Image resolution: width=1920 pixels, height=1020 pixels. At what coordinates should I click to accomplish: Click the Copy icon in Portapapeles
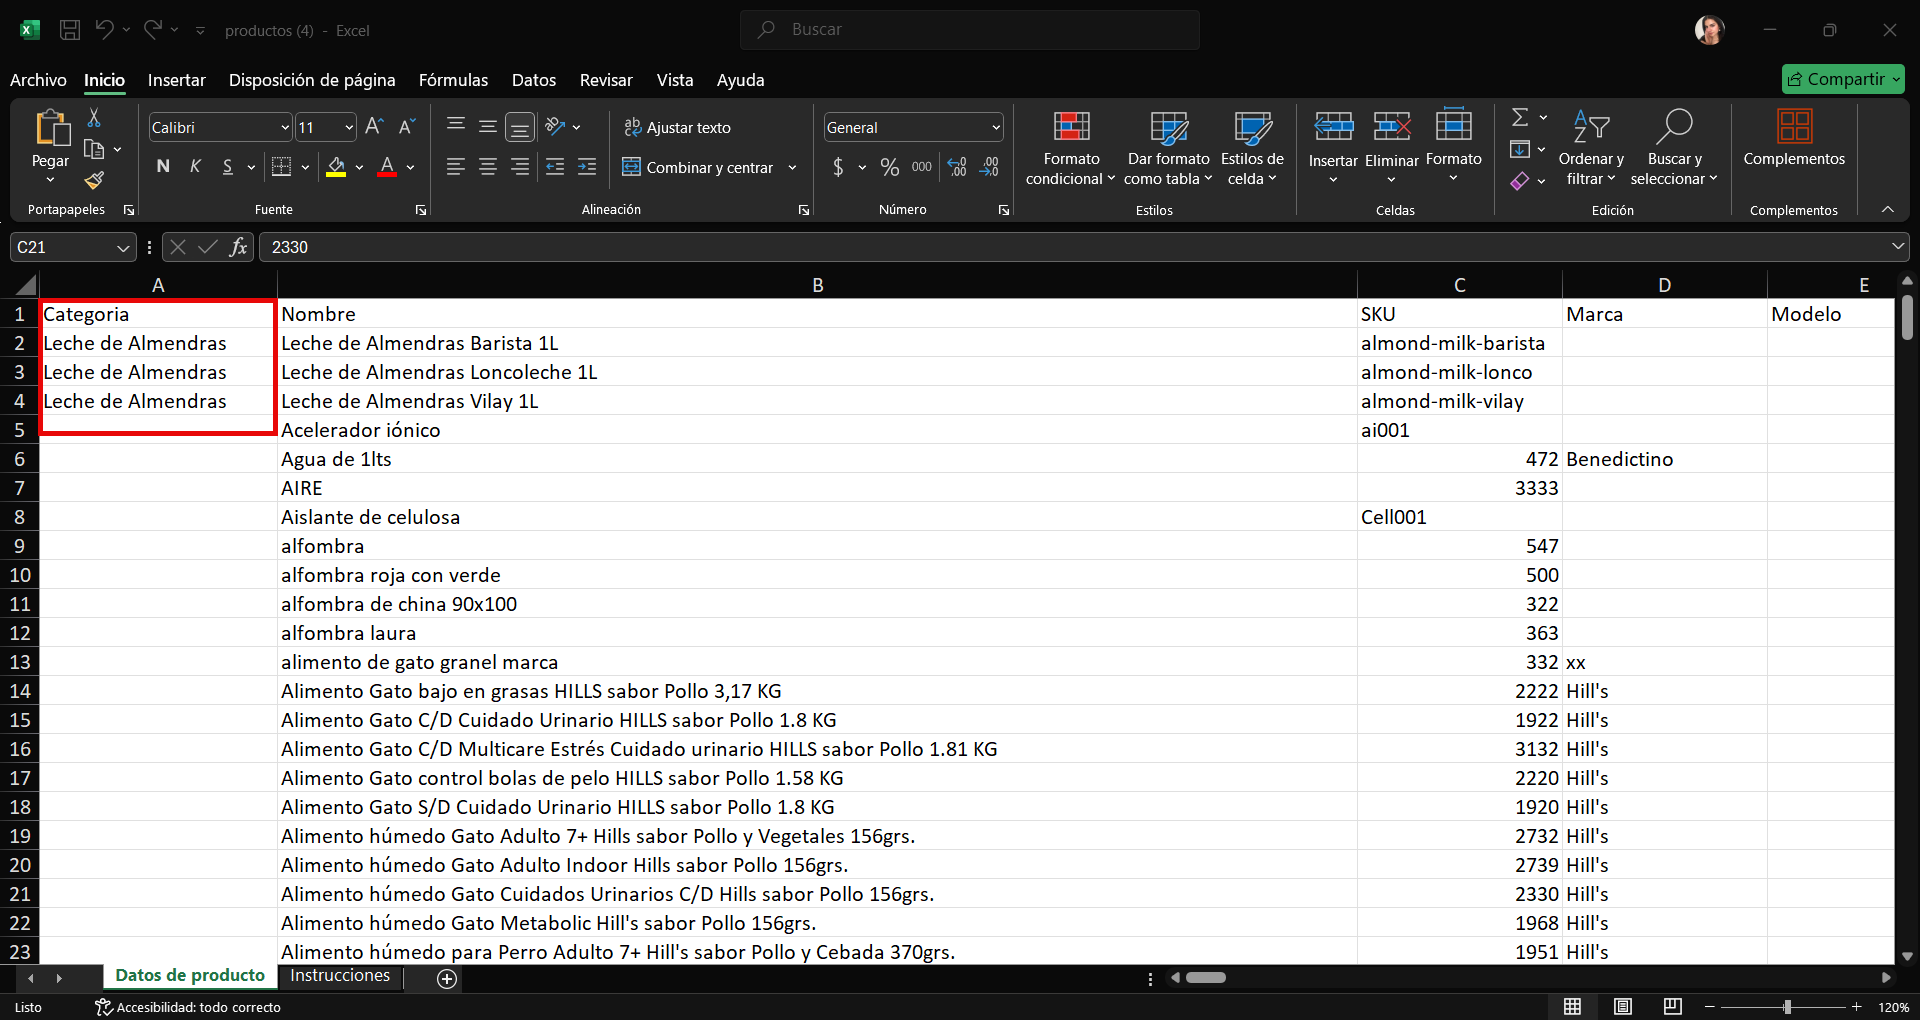[x=94, y=149]
